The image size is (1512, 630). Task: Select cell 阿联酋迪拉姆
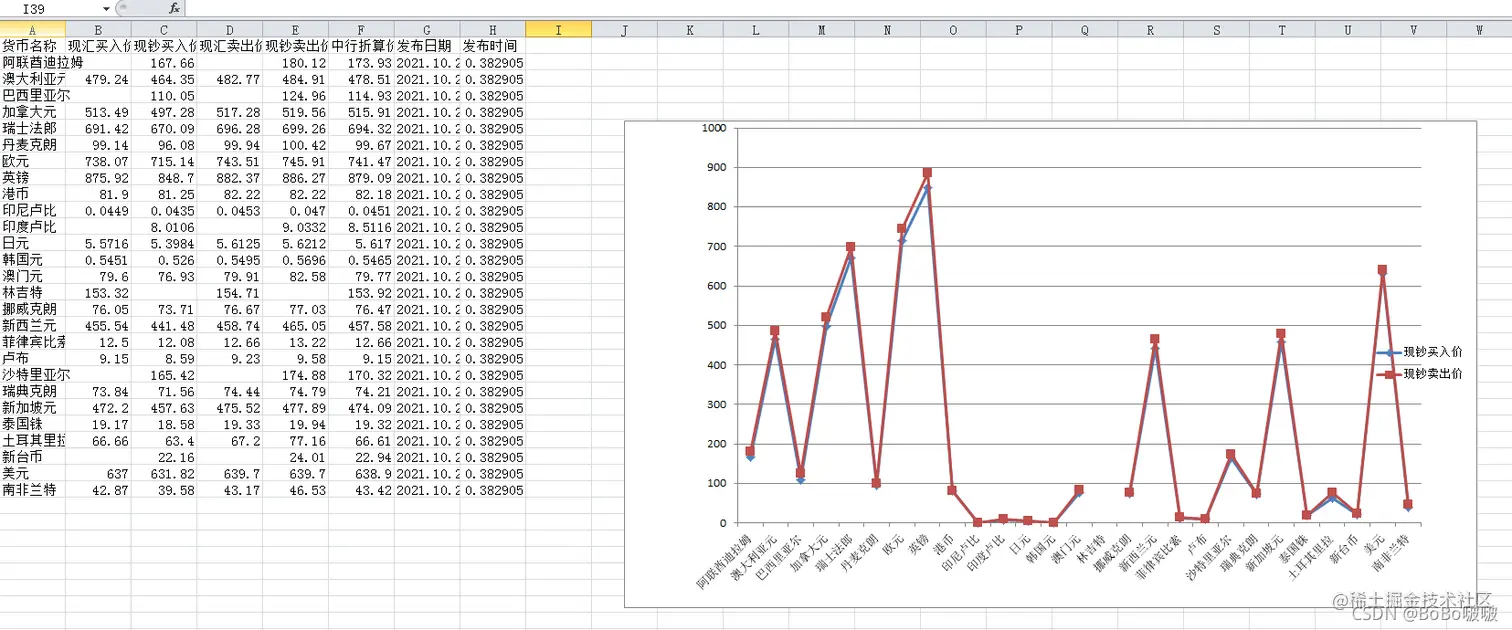point(42,62)
